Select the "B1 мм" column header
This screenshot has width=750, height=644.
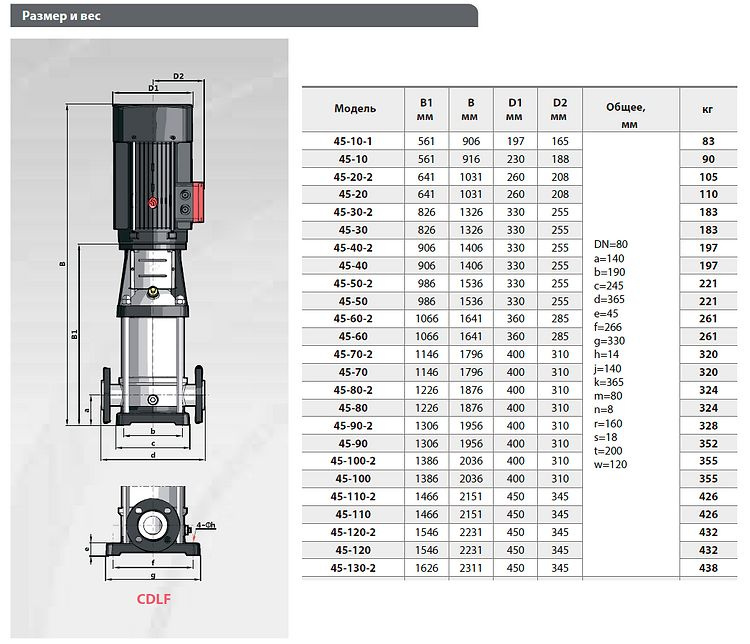[425, 108]
